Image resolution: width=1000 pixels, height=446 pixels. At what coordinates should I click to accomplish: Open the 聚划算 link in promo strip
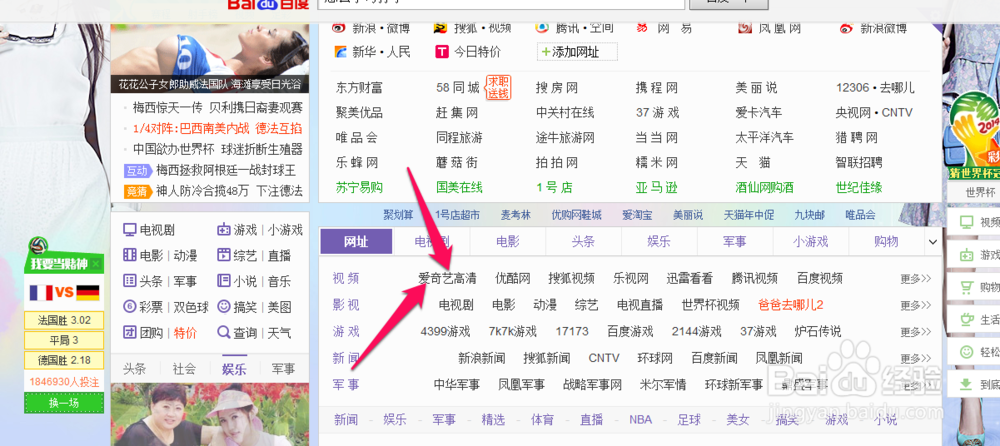click(x=399, y=214)
